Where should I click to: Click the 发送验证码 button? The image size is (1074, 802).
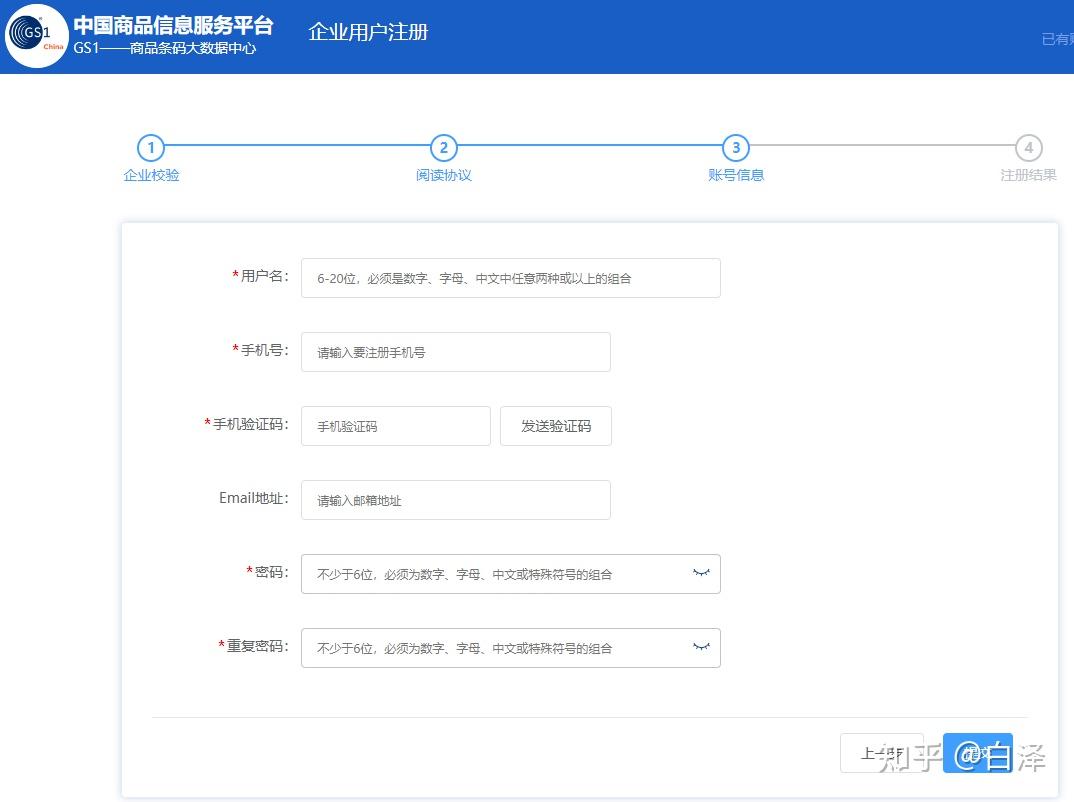tap(555, 425)
